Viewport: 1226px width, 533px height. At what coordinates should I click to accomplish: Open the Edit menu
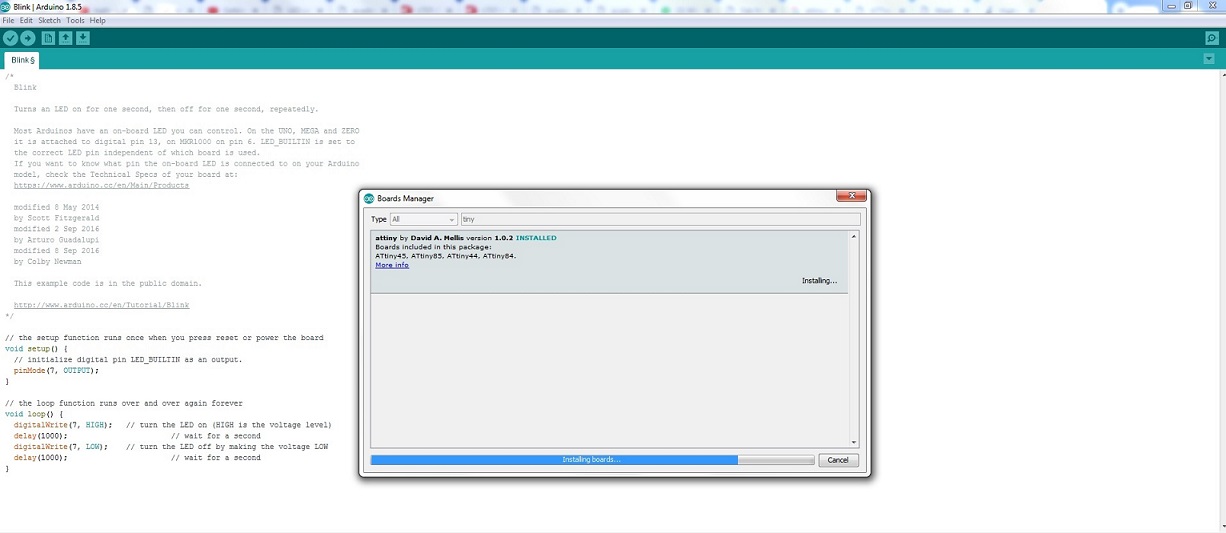26,20
